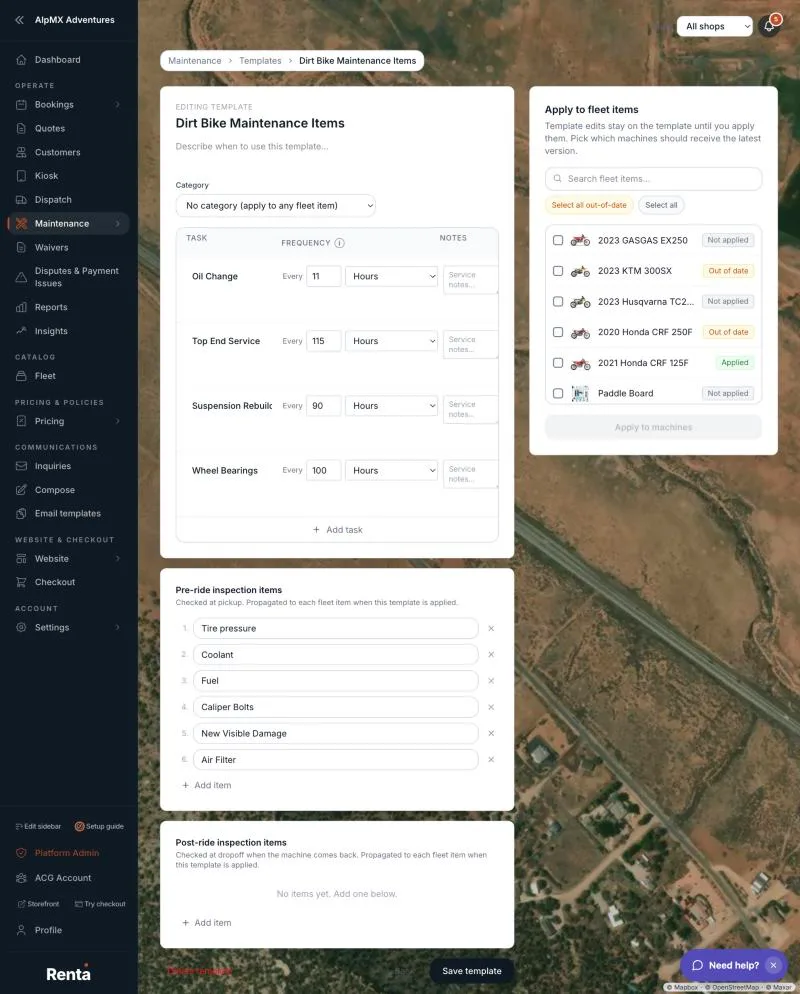
Task: Click the 2023 GASGAS EX250 bike thumbnail
Action: coord(580,240)
